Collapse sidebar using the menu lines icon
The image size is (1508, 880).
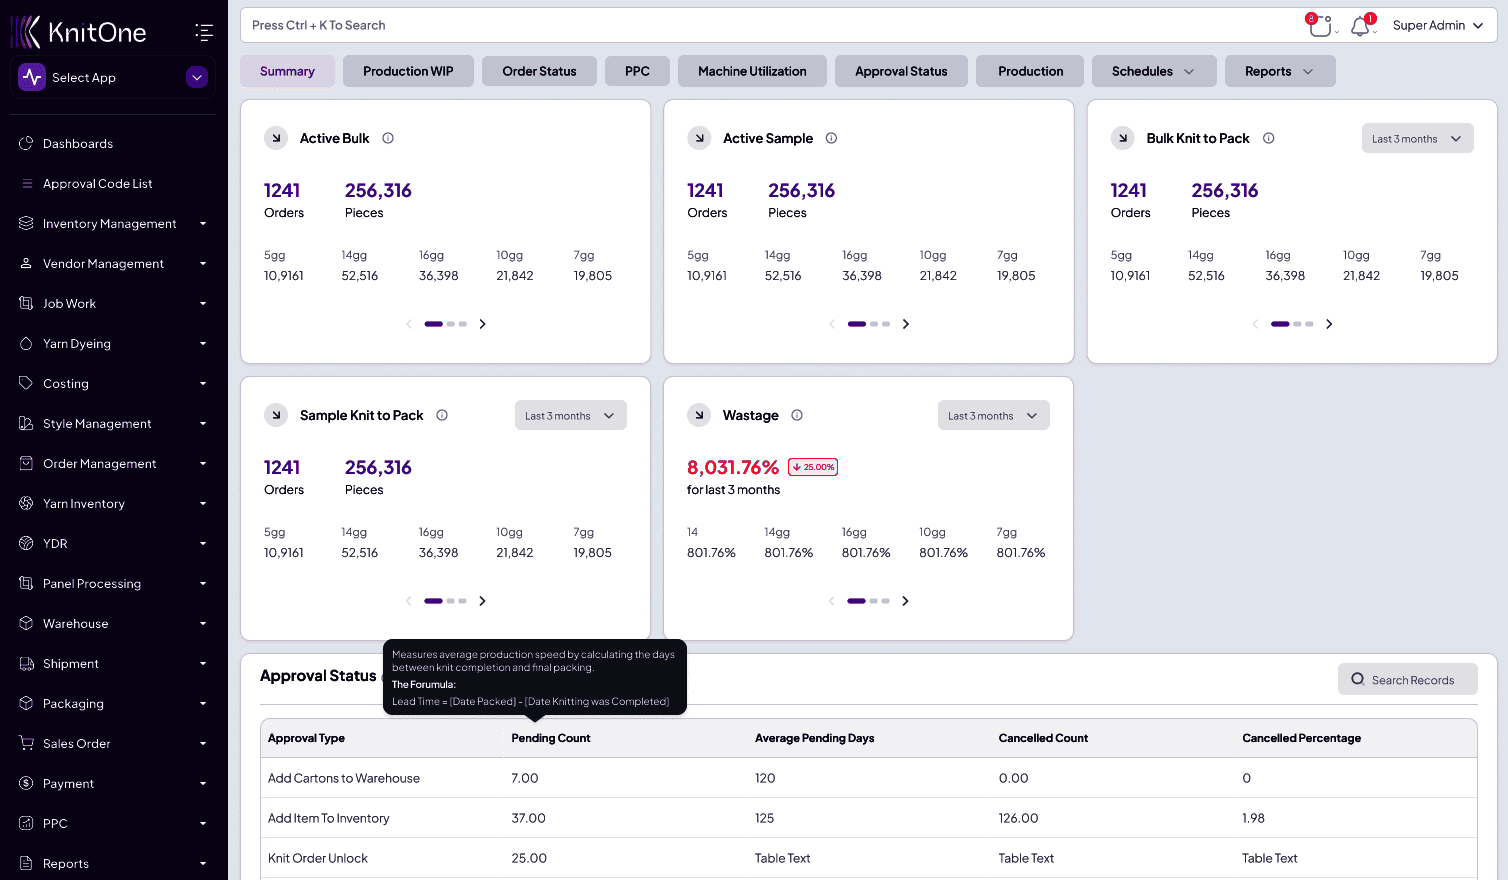(x=204, y=32)
